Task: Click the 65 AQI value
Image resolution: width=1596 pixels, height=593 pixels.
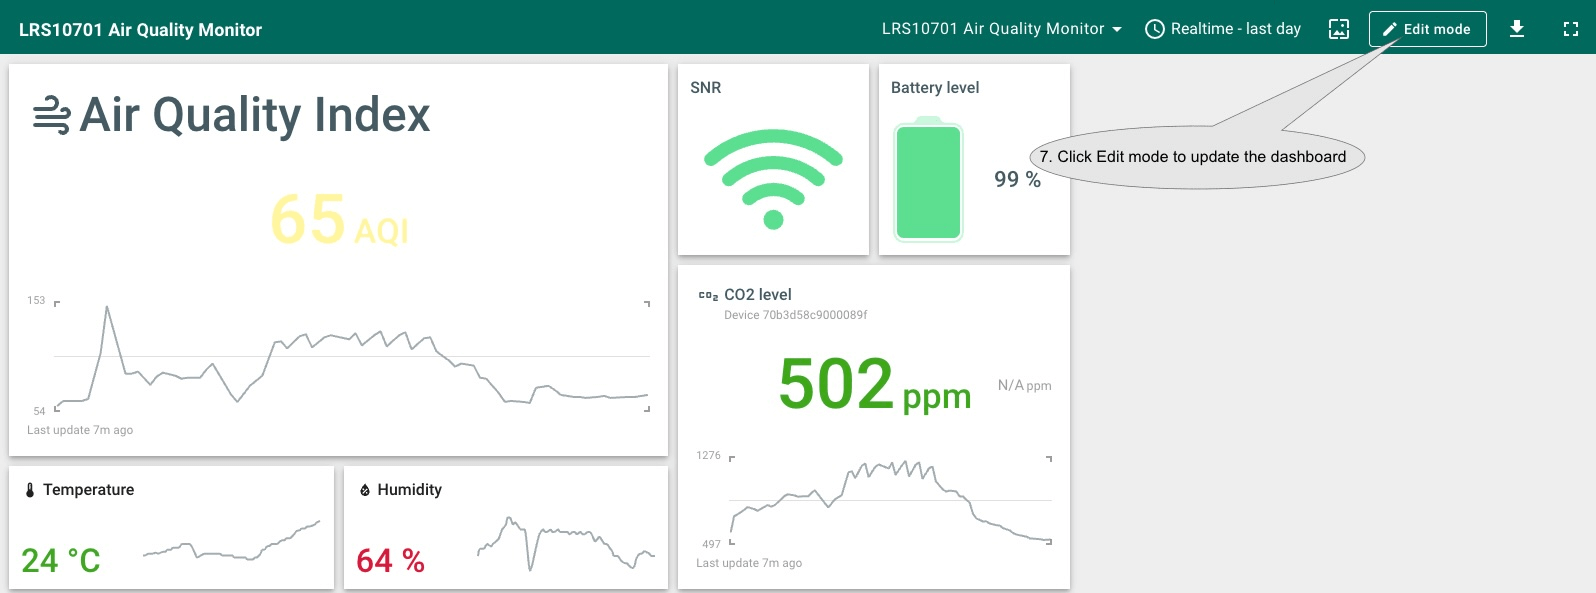Action: [339, 221]
